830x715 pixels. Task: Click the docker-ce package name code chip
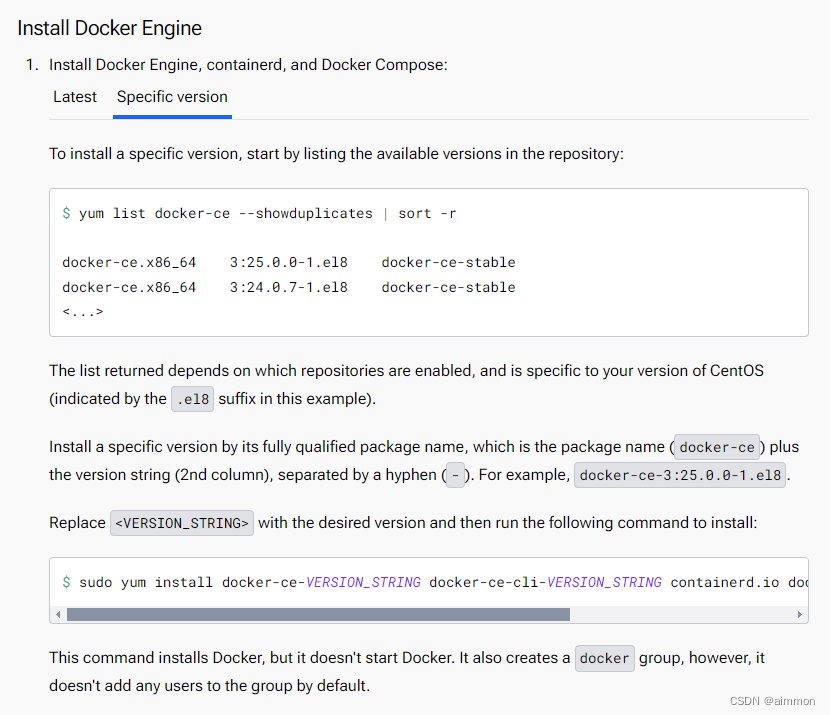click(716, 447)
